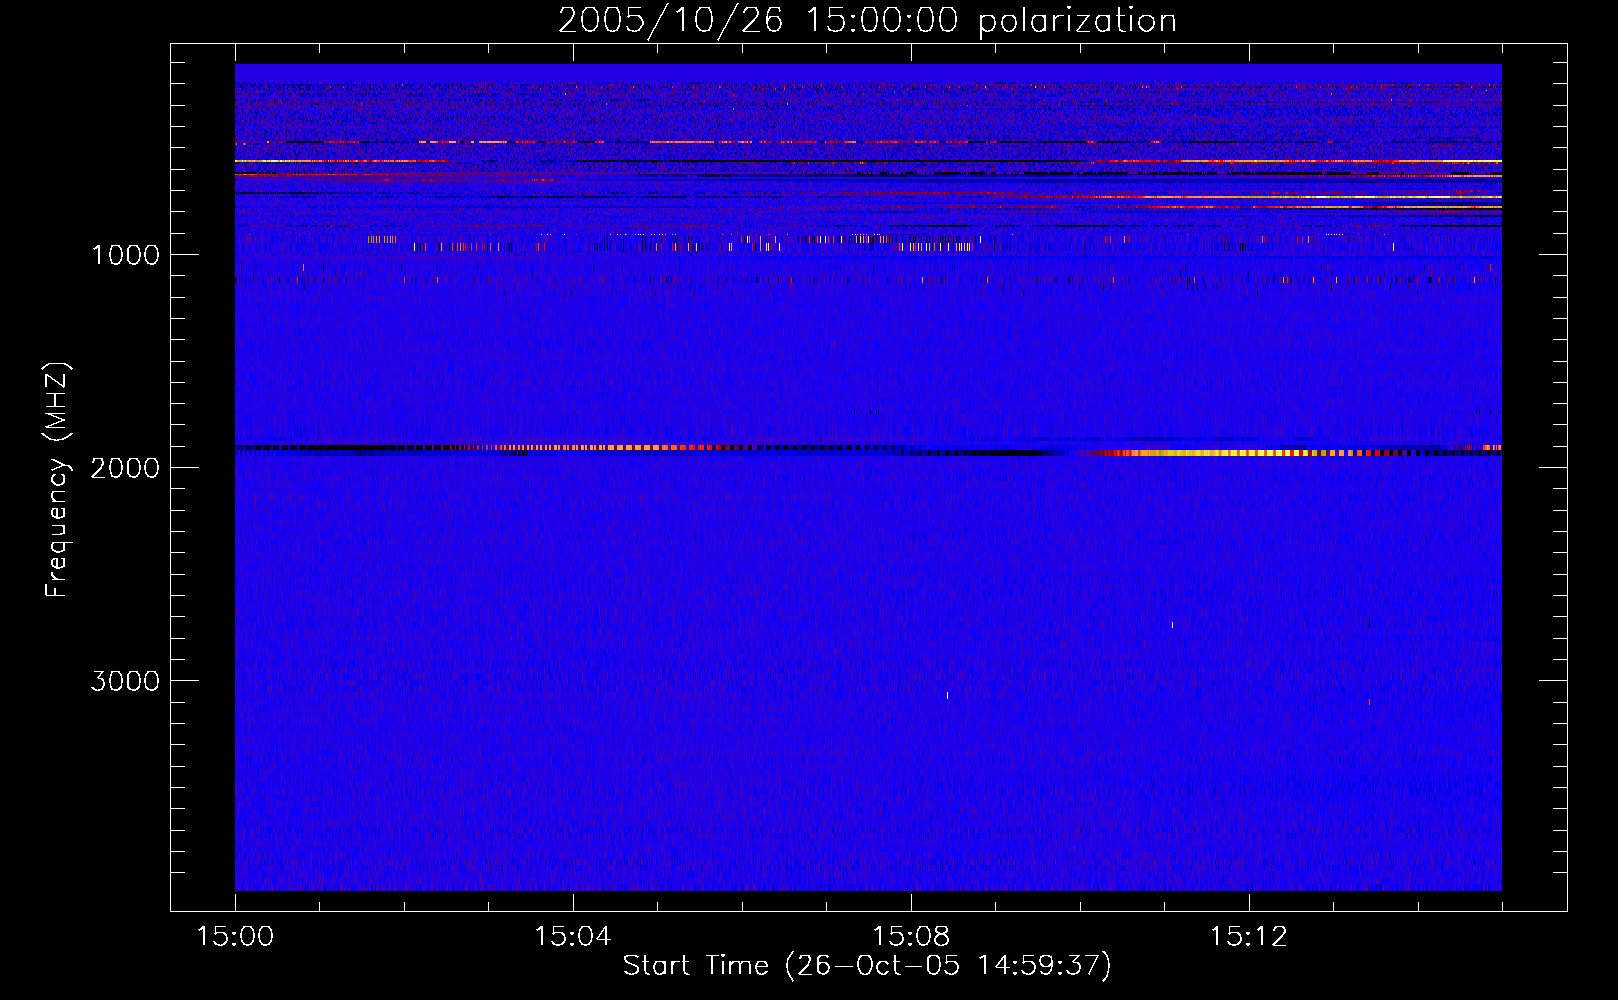The height and width of the screenshot is (1000, 1618).
Task: Select the 15:12 time tick label
Action: (1248, 937)
